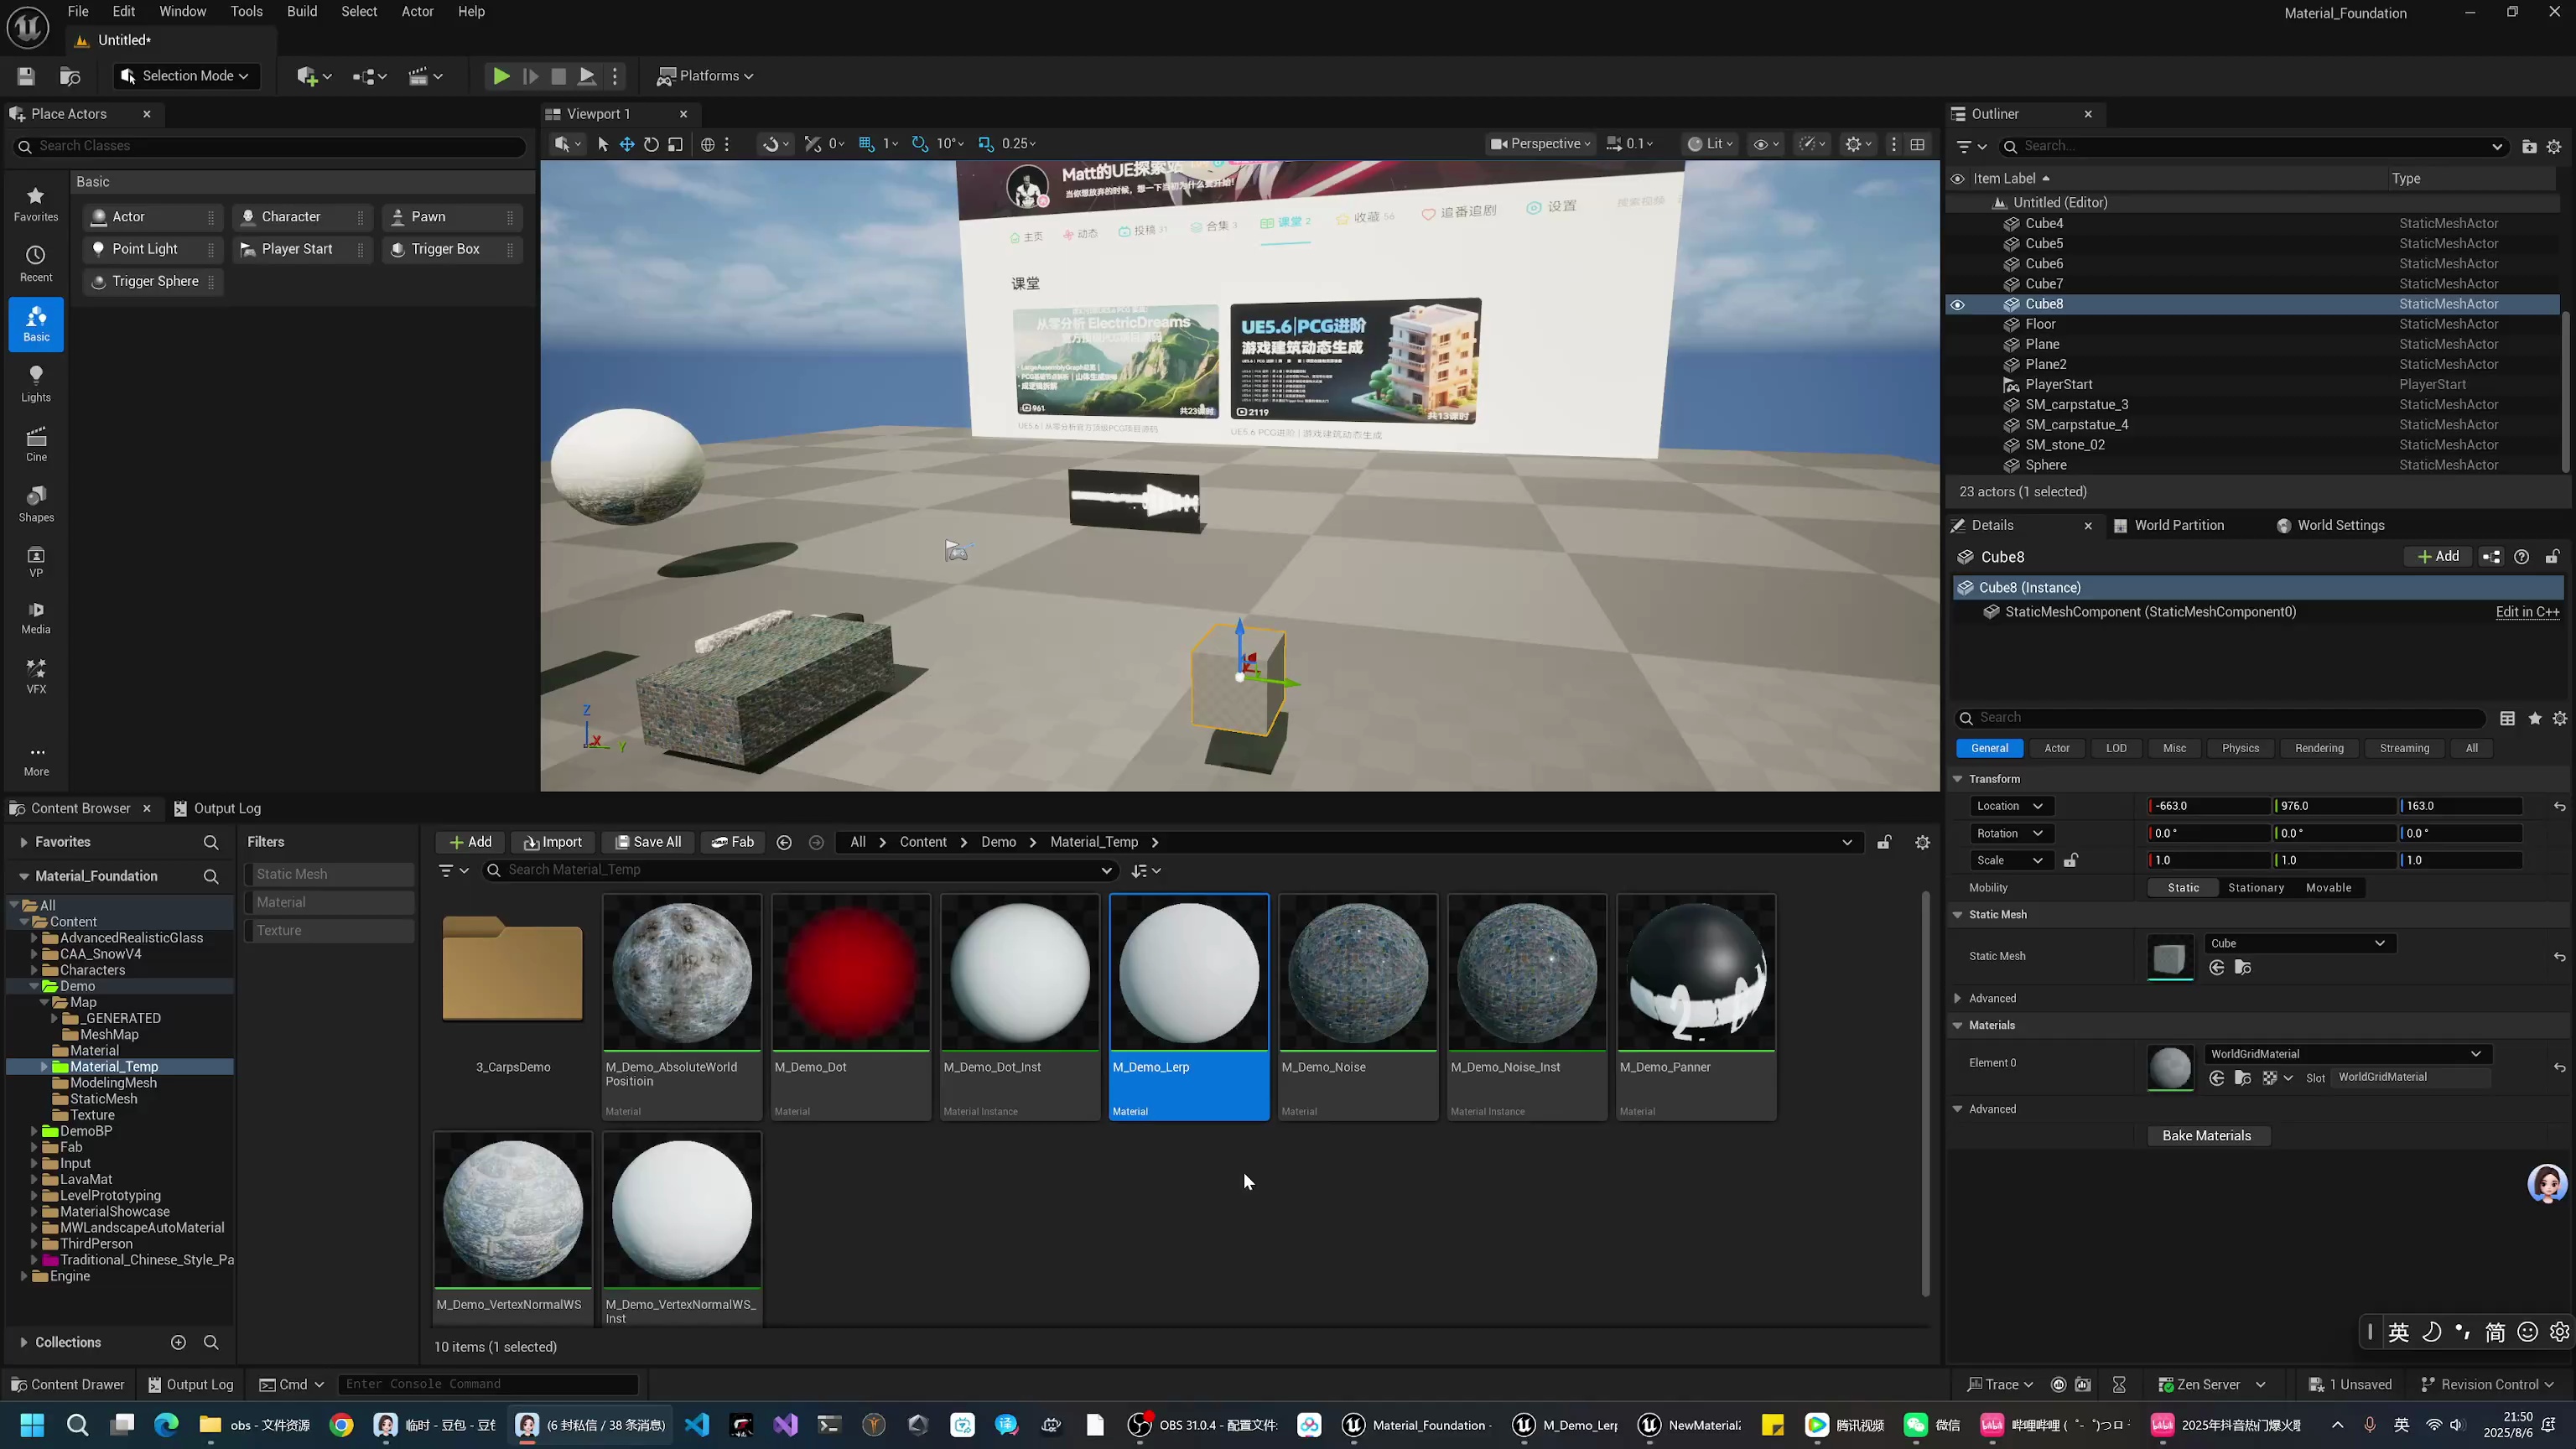
Task: Click Save All in Content Browser
Action: (648, 842)
